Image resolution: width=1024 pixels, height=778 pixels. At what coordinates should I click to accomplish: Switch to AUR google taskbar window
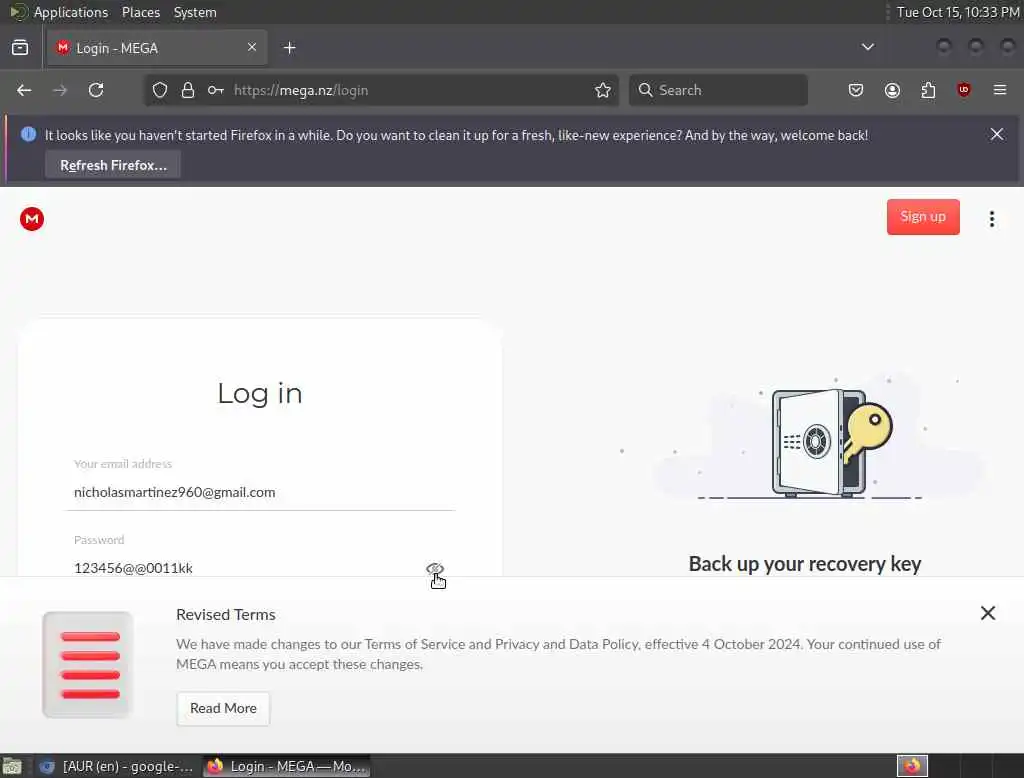118,766
